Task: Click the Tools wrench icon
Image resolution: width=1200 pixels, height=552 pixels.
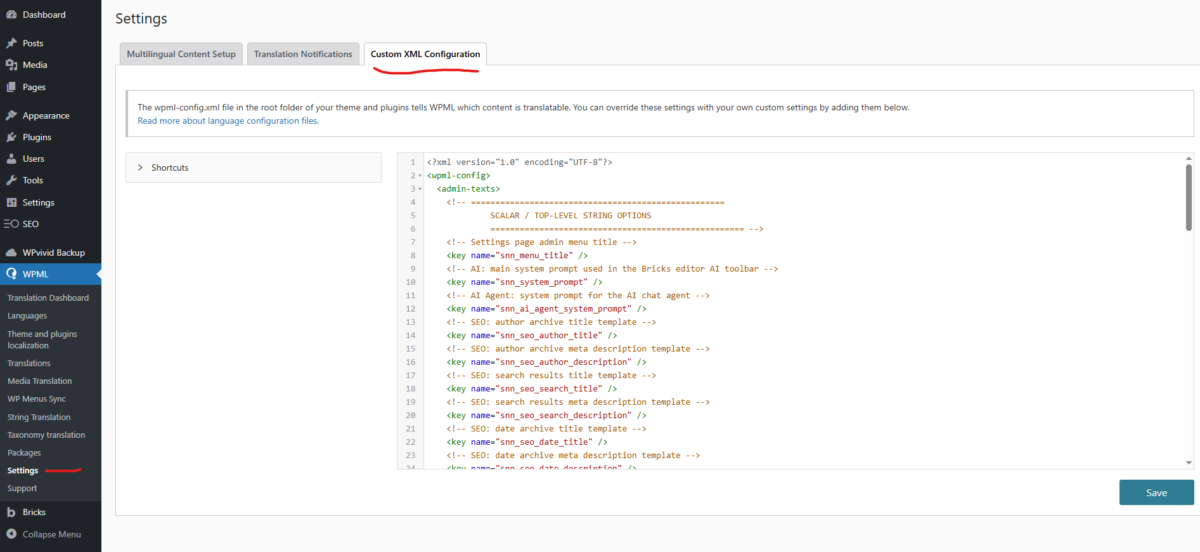Action: coord(11,181)
